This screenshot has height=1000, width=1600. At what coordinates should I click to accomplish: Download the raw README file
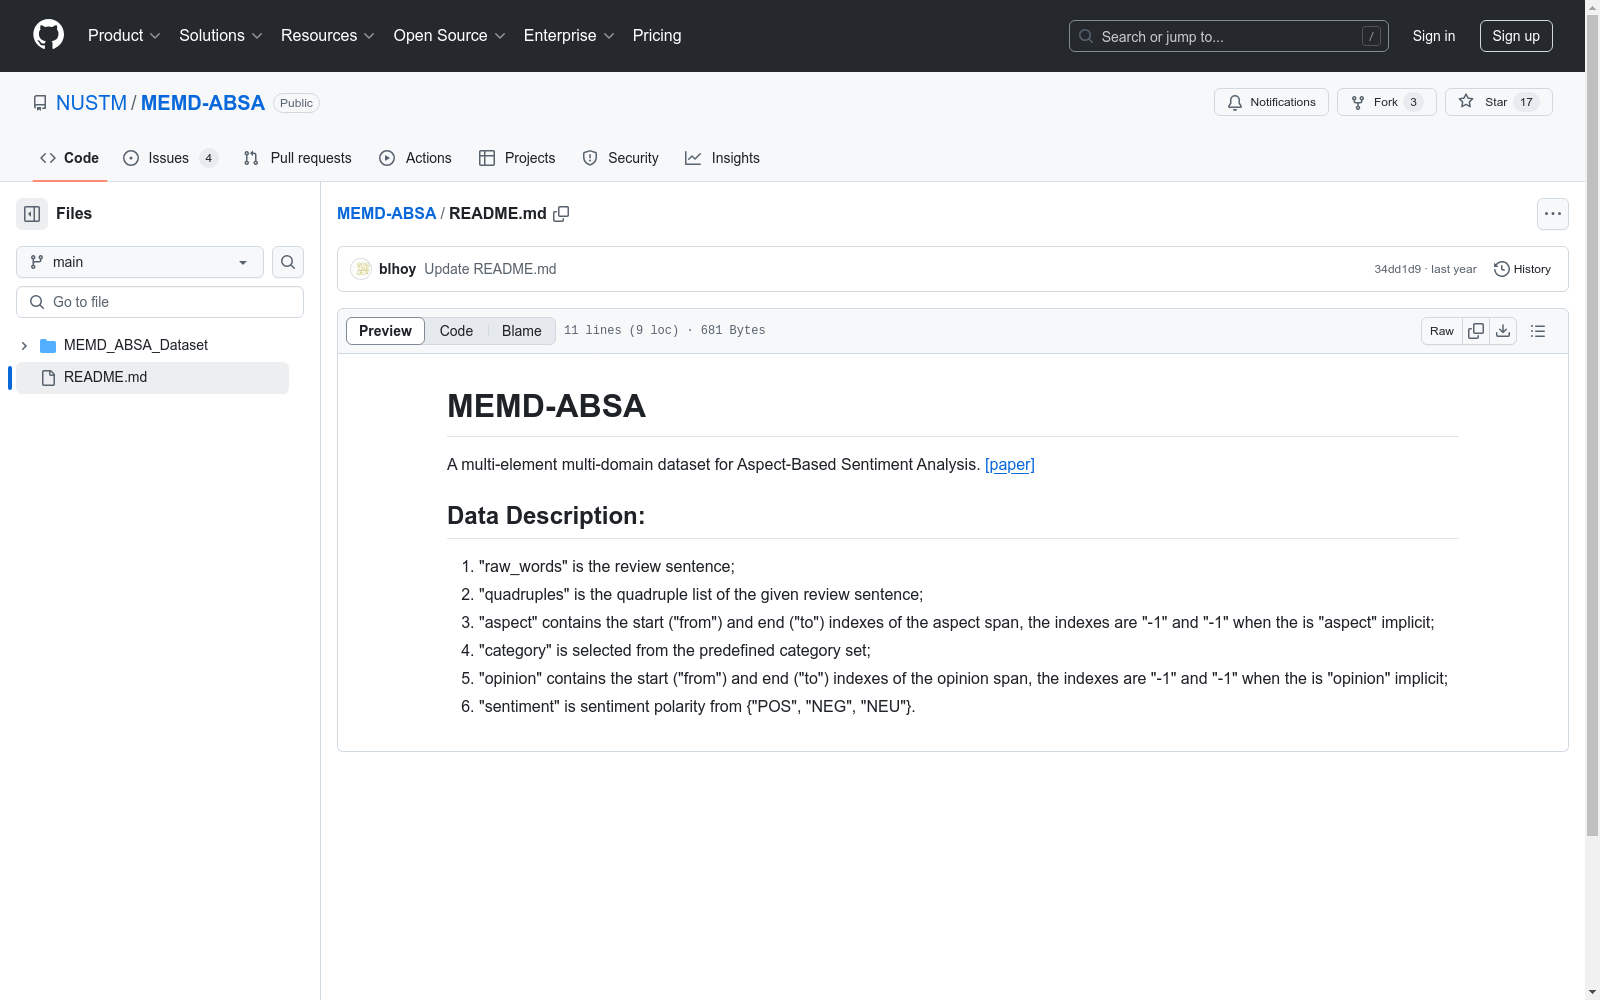click(1503, 330)
